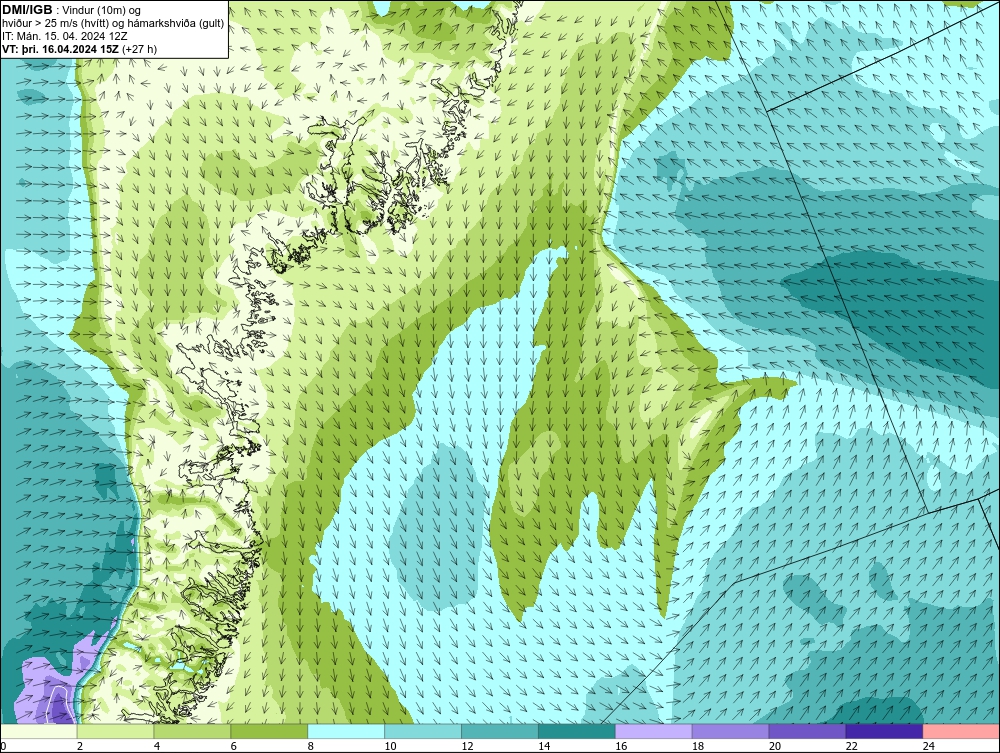Click the '8' scale label
1000x753 pixels.
(x=311, y=746)
